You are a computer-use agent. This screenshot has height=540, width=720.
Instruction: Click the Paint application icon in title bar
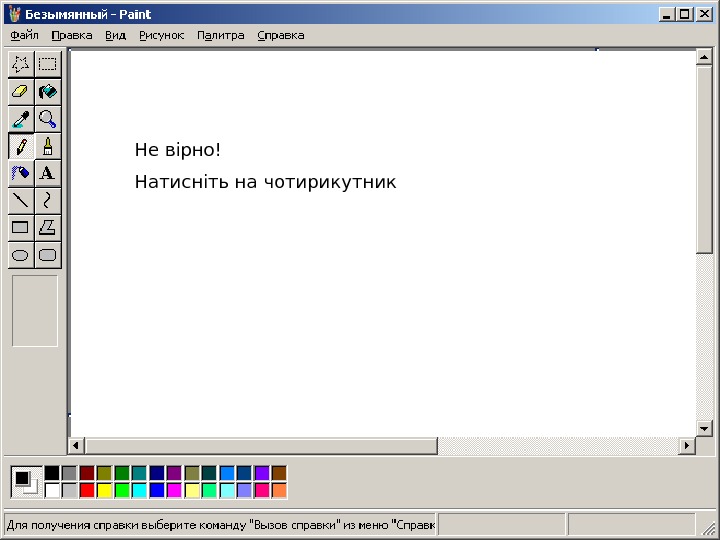tap(14, 14)
